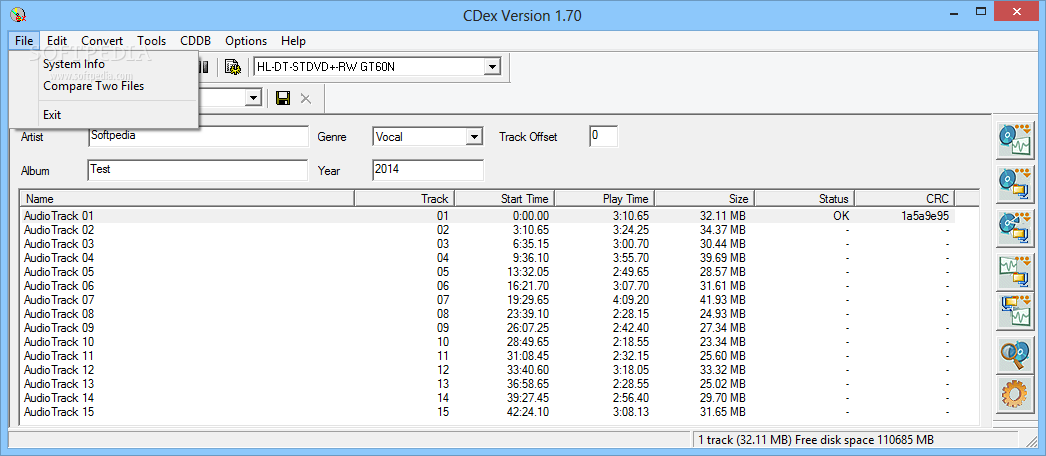Open the Options menu
1046x456 pixels.
(x=246, y=41)
